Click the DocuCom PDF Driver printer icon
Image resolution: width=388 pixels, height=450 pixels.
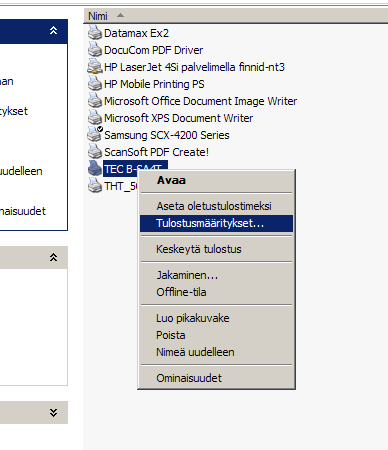point(95,50)
